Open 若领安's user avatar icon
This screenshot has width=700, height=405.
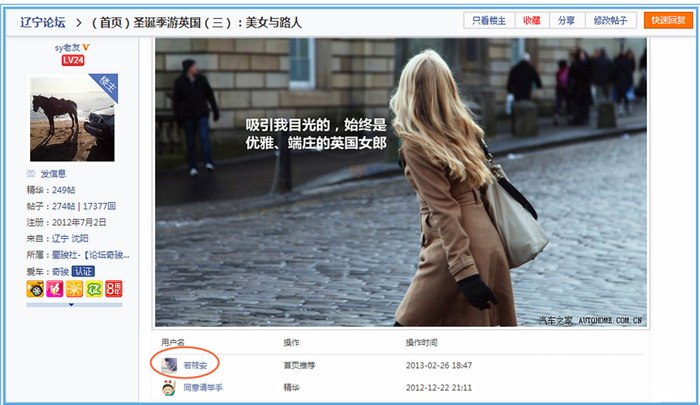[170, 365]
